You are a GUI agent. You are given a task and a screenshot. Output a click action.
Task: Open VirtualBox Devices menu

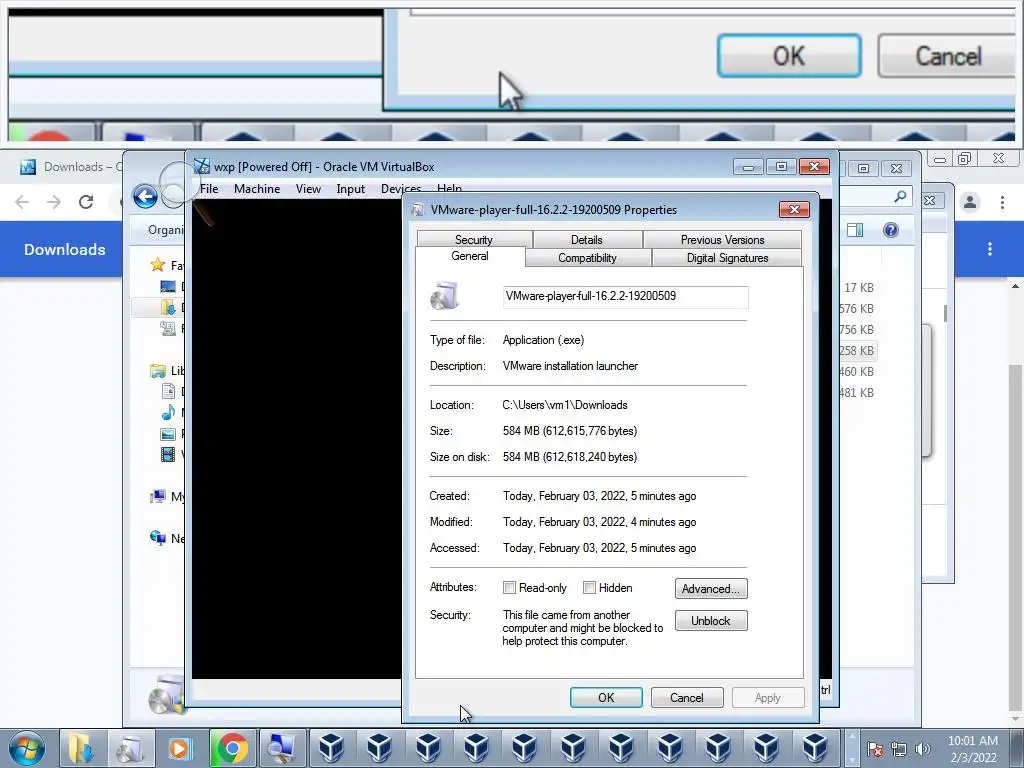tap(400, 189)
